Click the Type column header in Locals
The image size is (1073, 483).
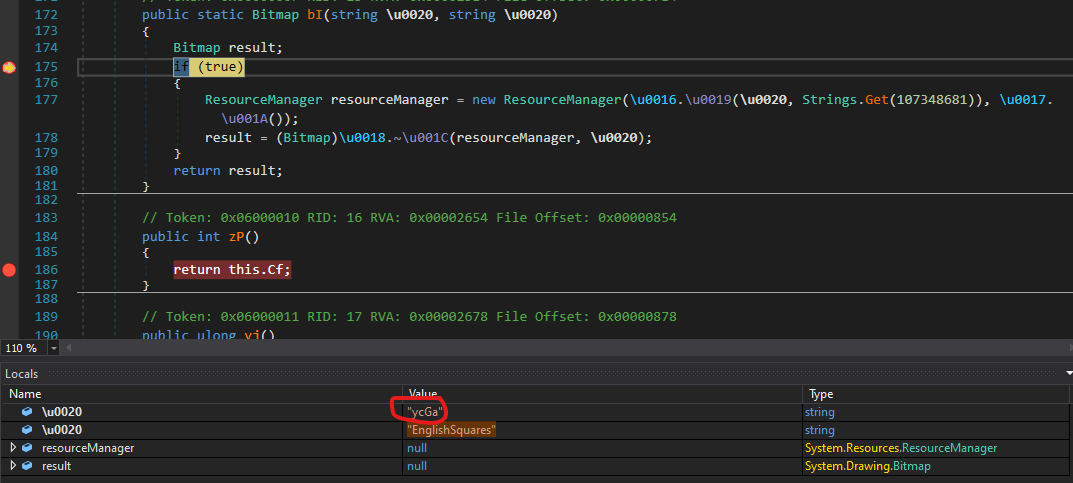[935, 394]
